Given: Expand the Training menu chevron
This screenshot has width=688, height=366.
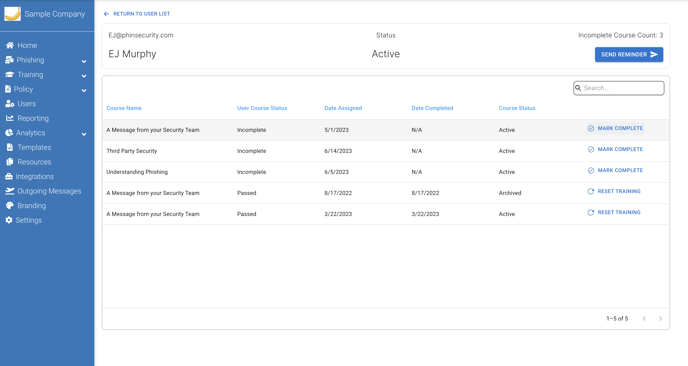Looking at the screenshot, I should coord(84,76).
